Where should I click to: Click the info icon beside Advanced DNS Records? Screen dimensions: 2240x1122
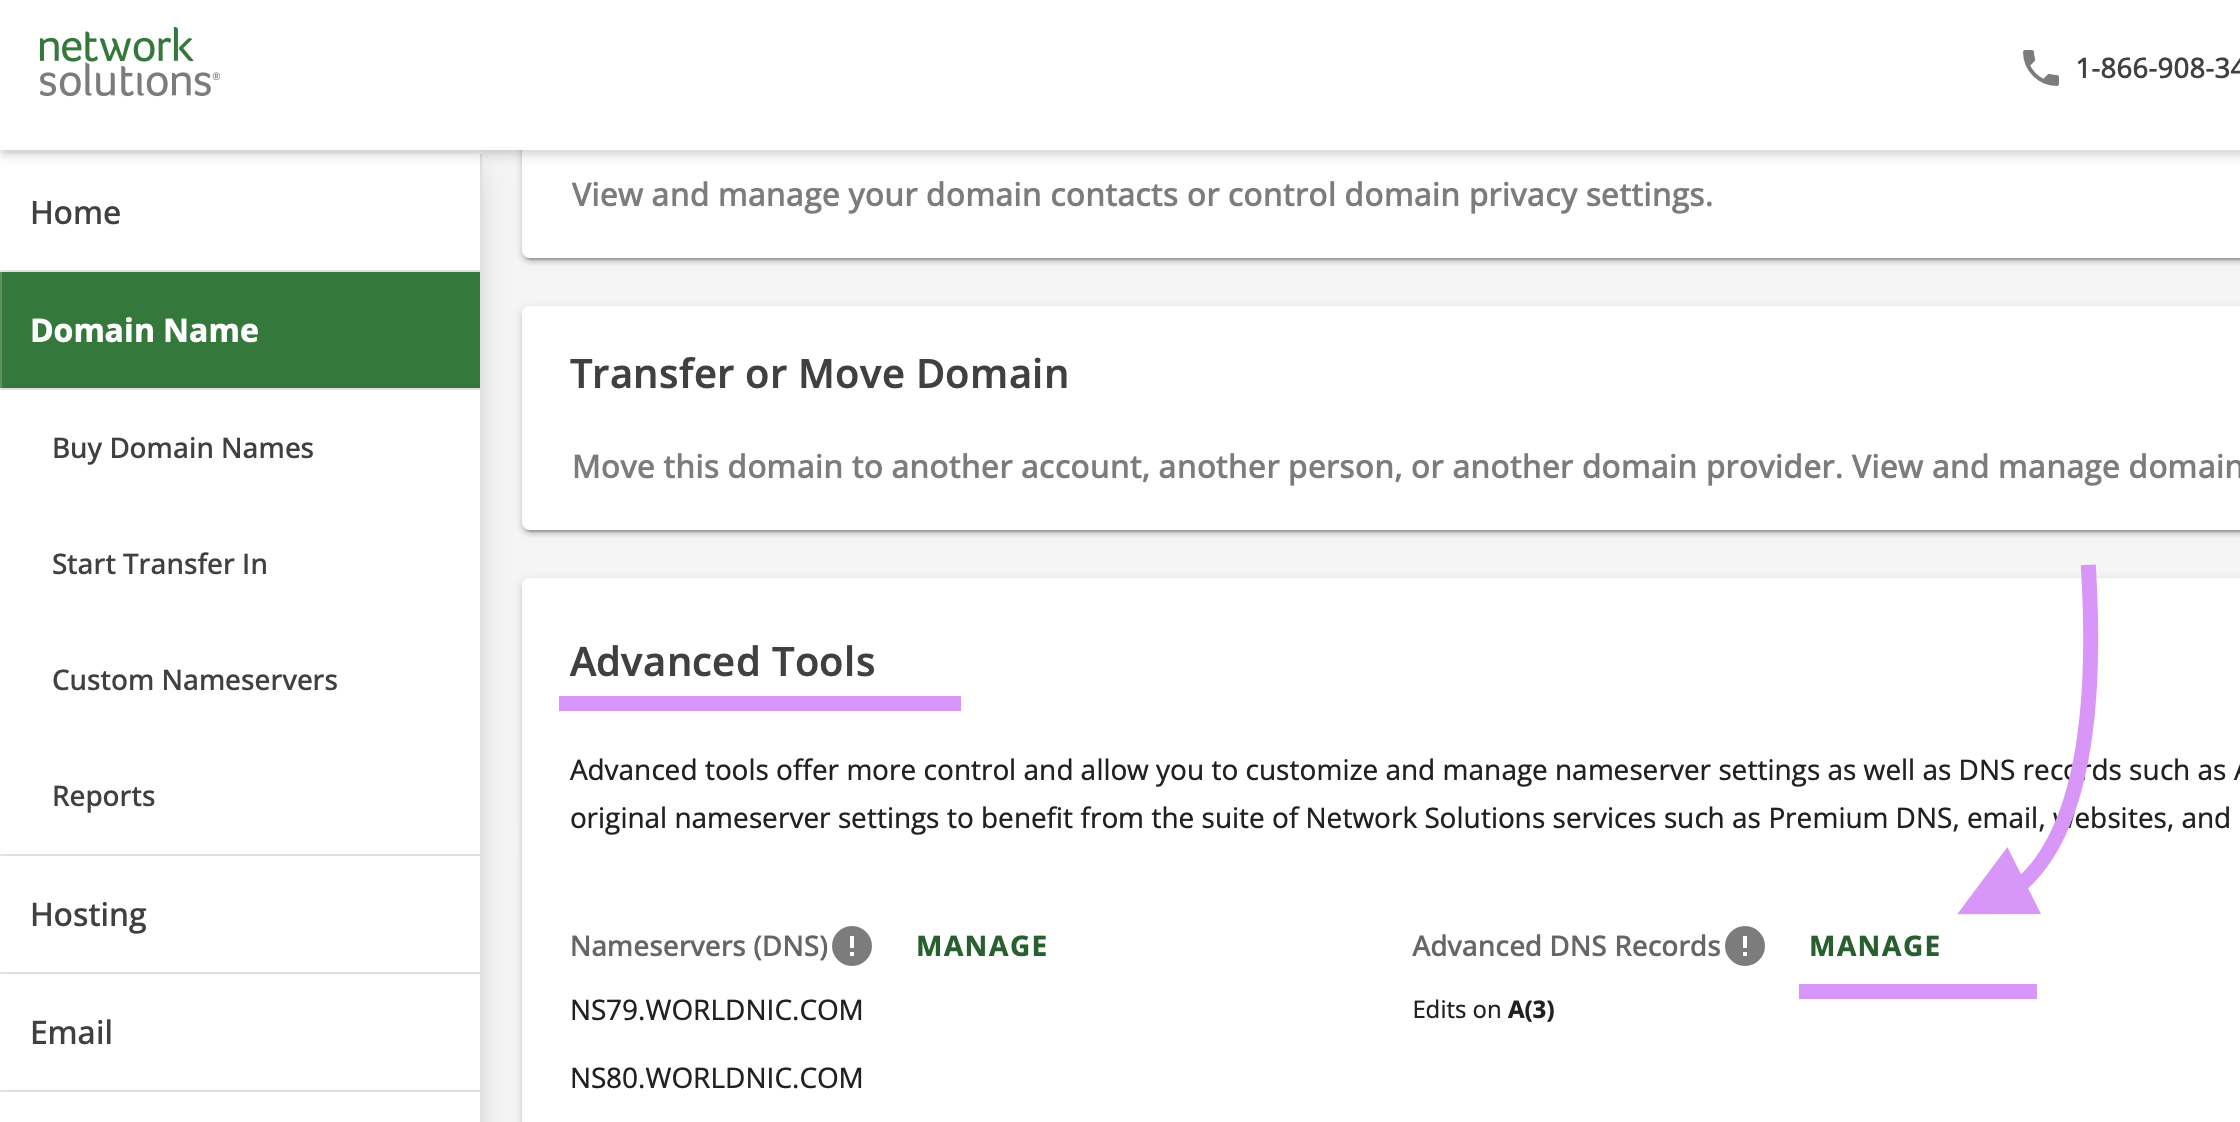(x=1745, y=946)
